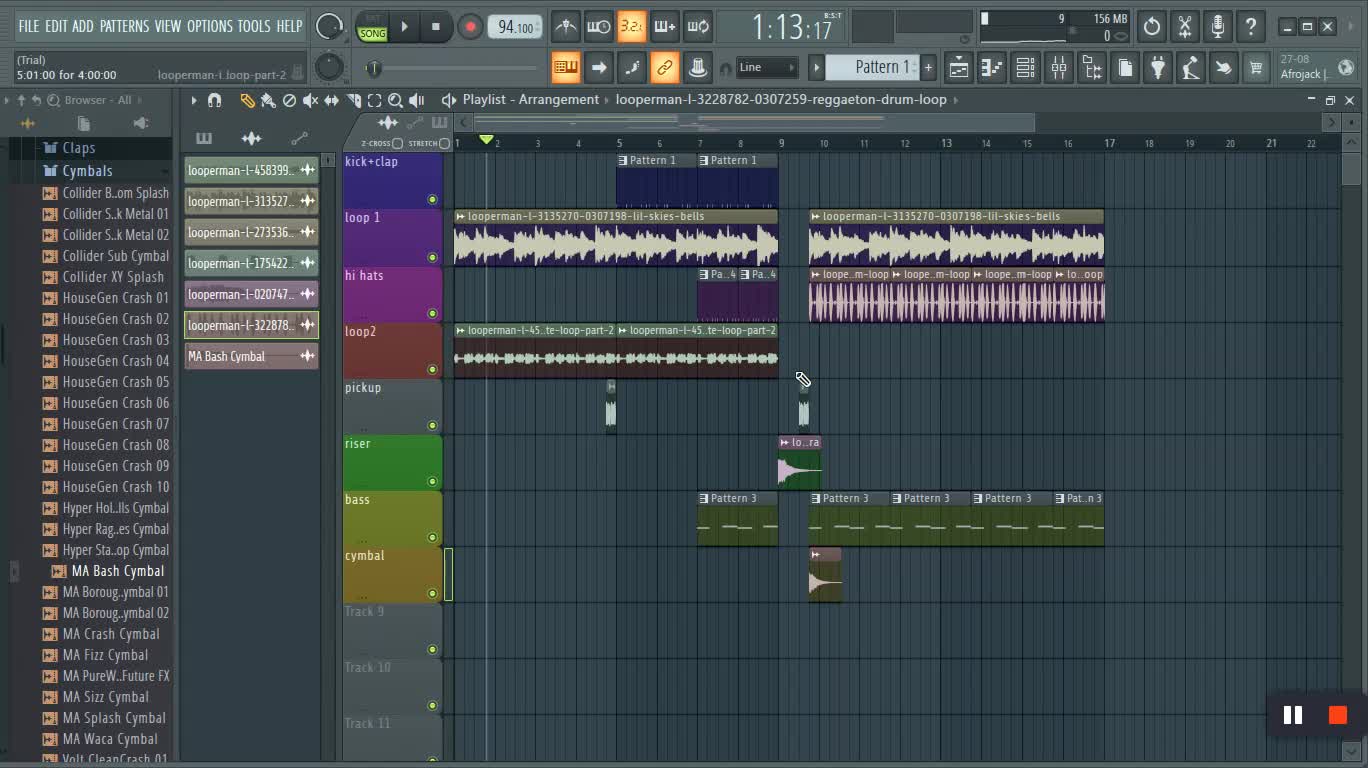Image resolution: width=1368 pixels, height=768 pixels.
Task: Mute the riser track green light
Action: (432, 481)
